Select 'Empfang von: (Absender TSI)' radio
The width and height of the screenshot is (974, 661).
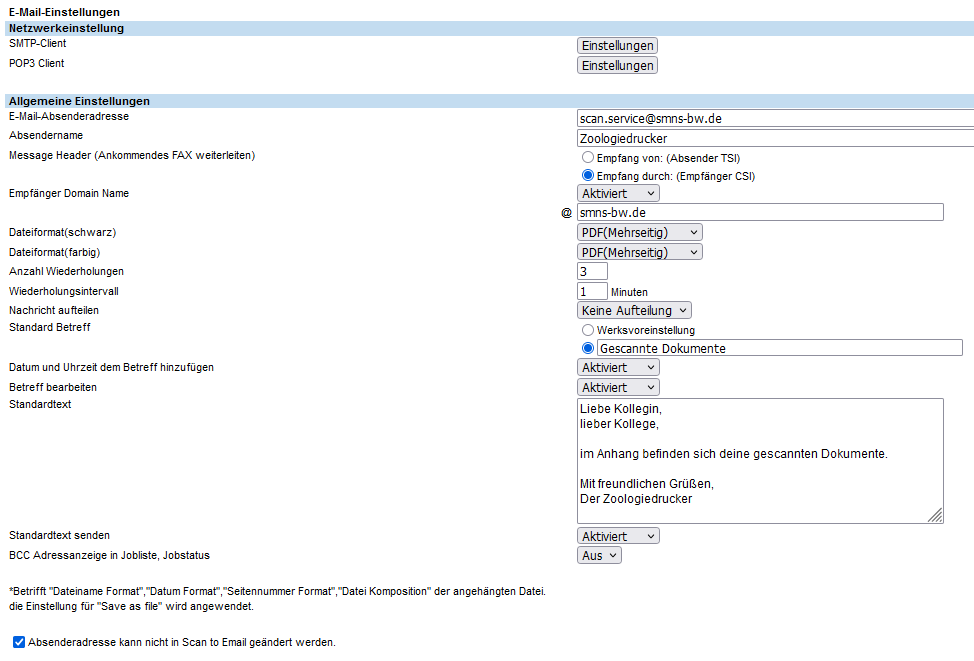click(588, 158)
